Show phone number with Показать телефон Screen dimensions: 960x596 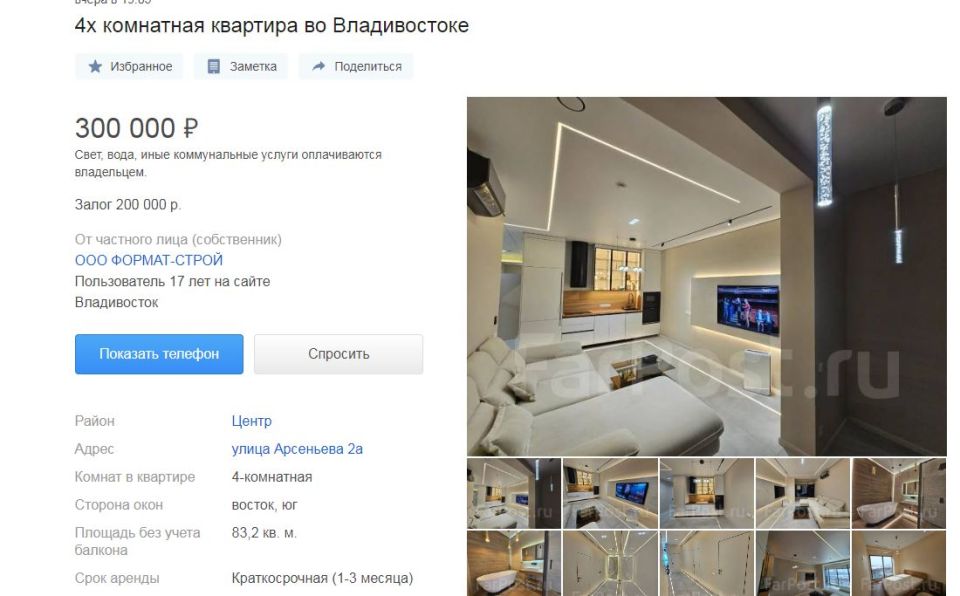coord(159,354)
